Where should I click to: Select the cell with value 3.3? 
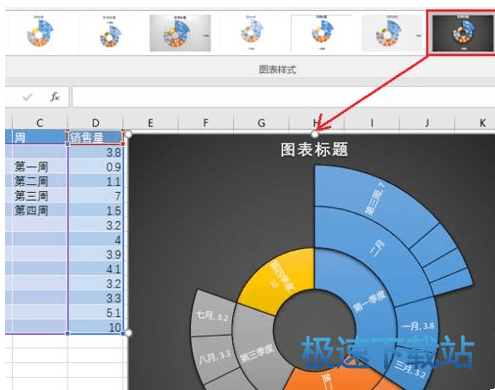(96, 298)
